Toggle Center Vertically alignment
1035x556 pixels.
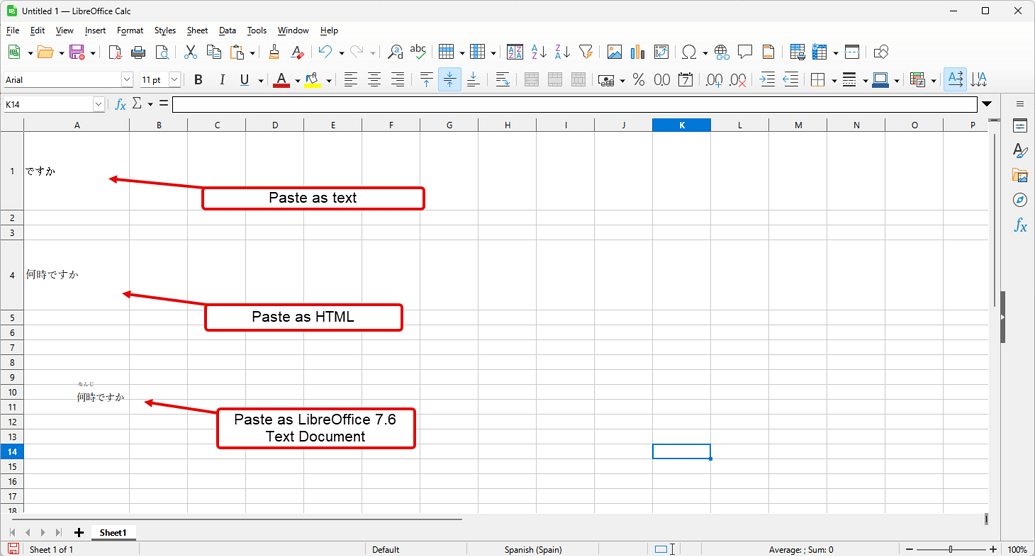pyautogui.click(x=450, y=80)
